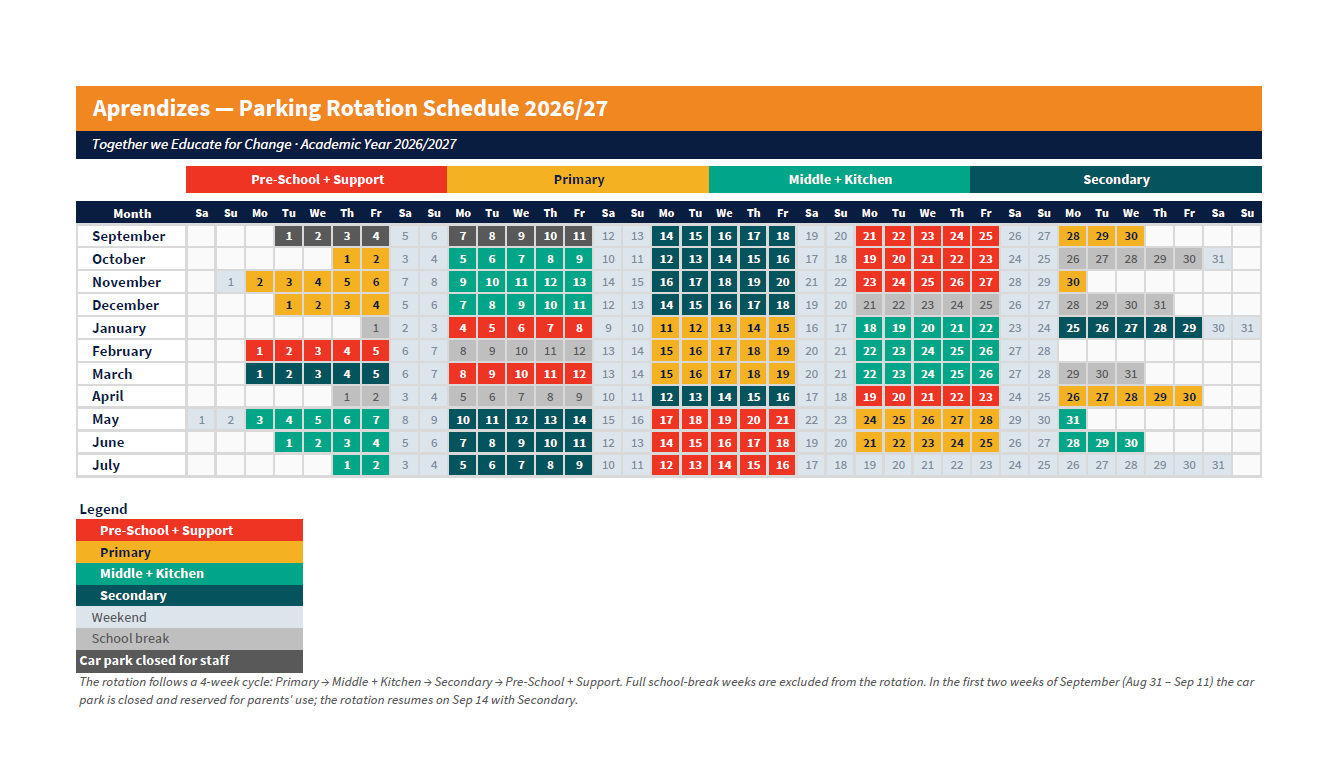Click the dark teal Secondary legend swatch
This screenshot has width=1322, height=770.
pyautogui.click(x=190, y=595)
